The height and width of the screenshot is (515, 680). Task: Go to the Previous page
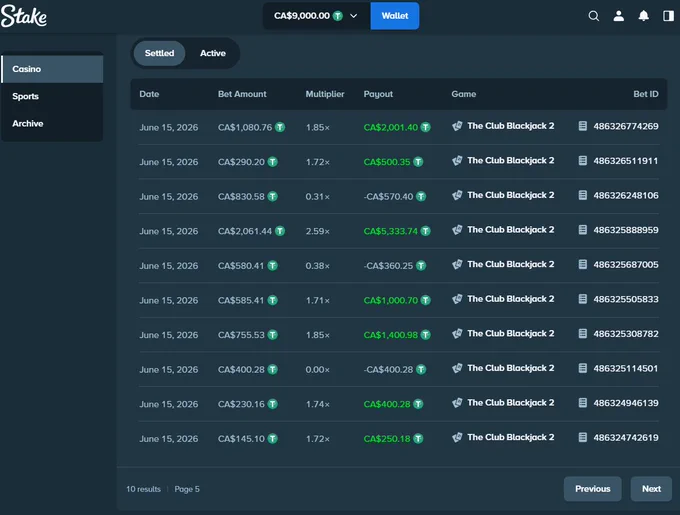592,489
